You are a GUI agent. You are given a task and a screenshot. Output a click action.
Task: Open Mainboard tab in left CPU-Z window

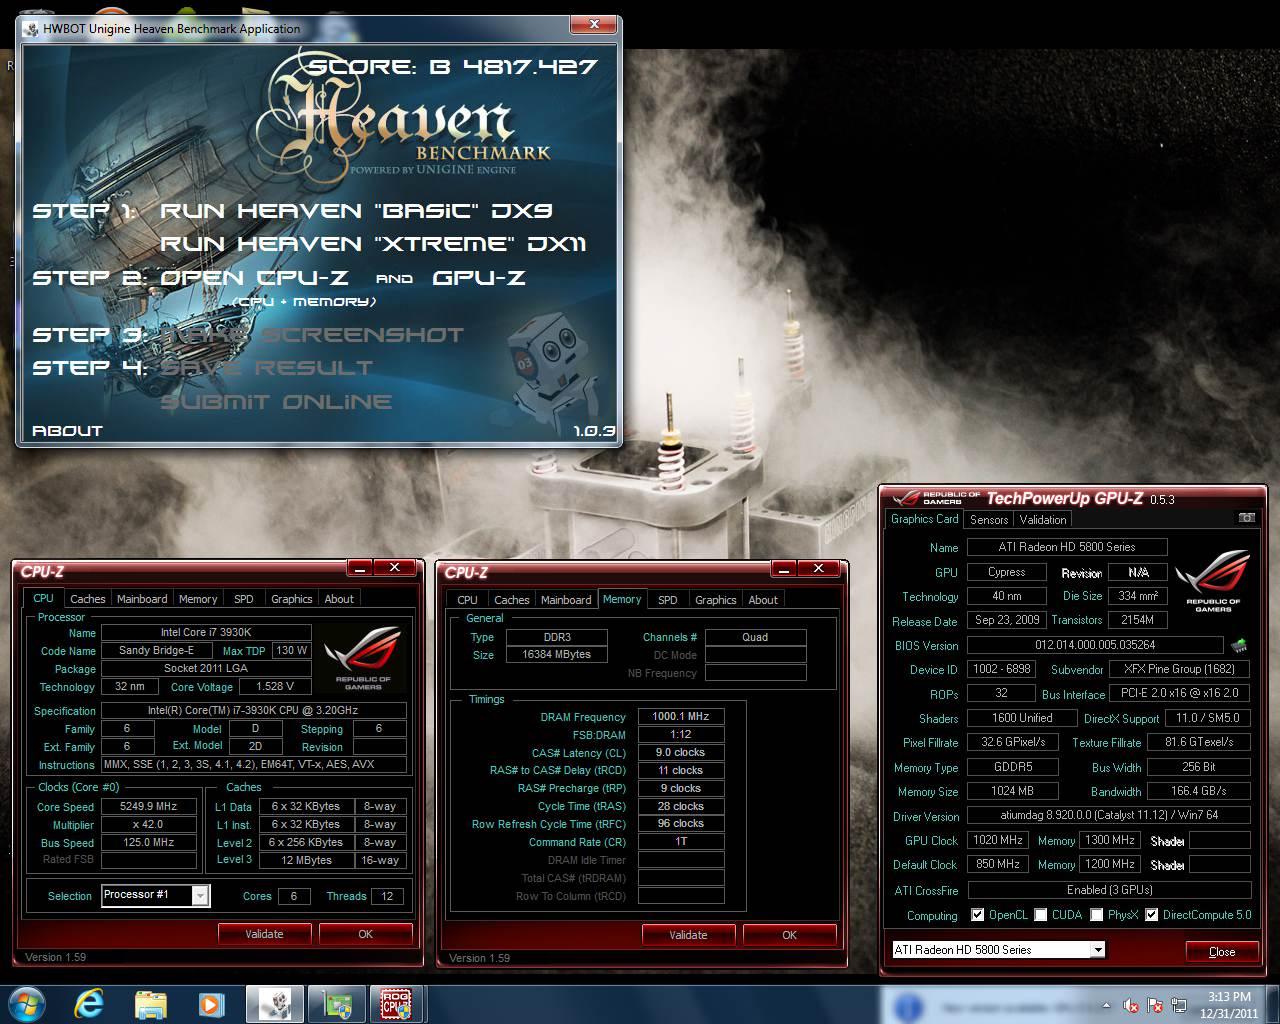pyautogui.click(x=142, y=599)
